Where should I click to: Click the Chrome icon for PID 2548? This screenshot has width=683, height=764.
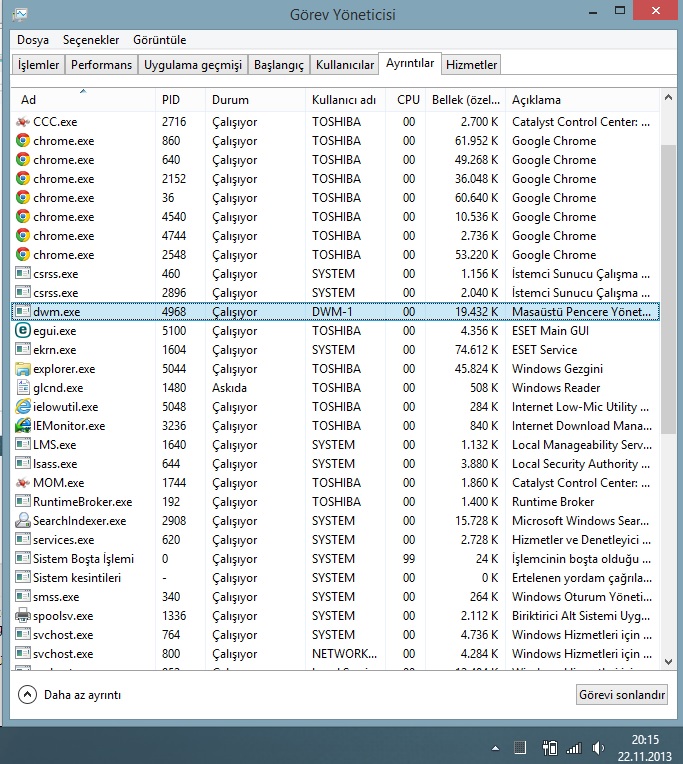coord(23,255)
